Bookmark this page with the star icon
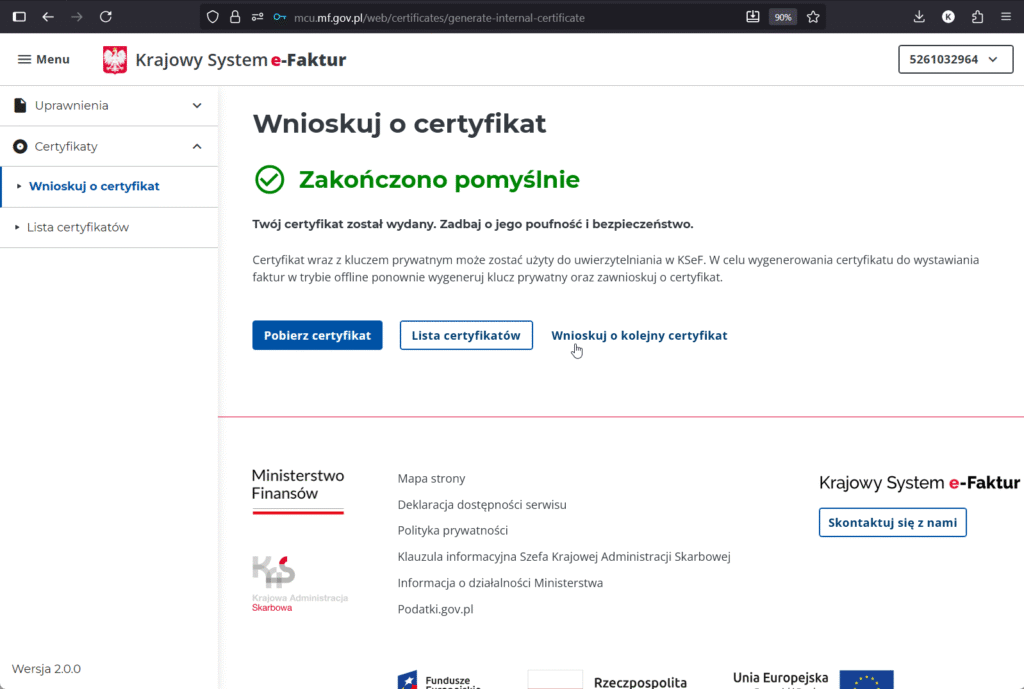Viewport: 1024px width, 689px height. pos(813,17)
